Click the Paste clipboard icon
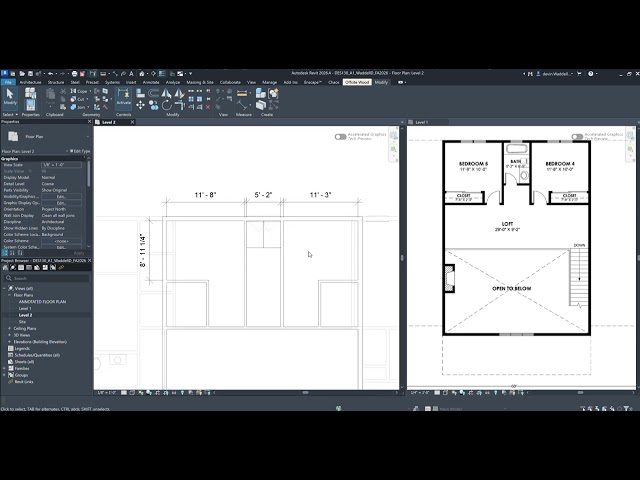This screenshot has height=480, width=640. [x=51, y=95]
